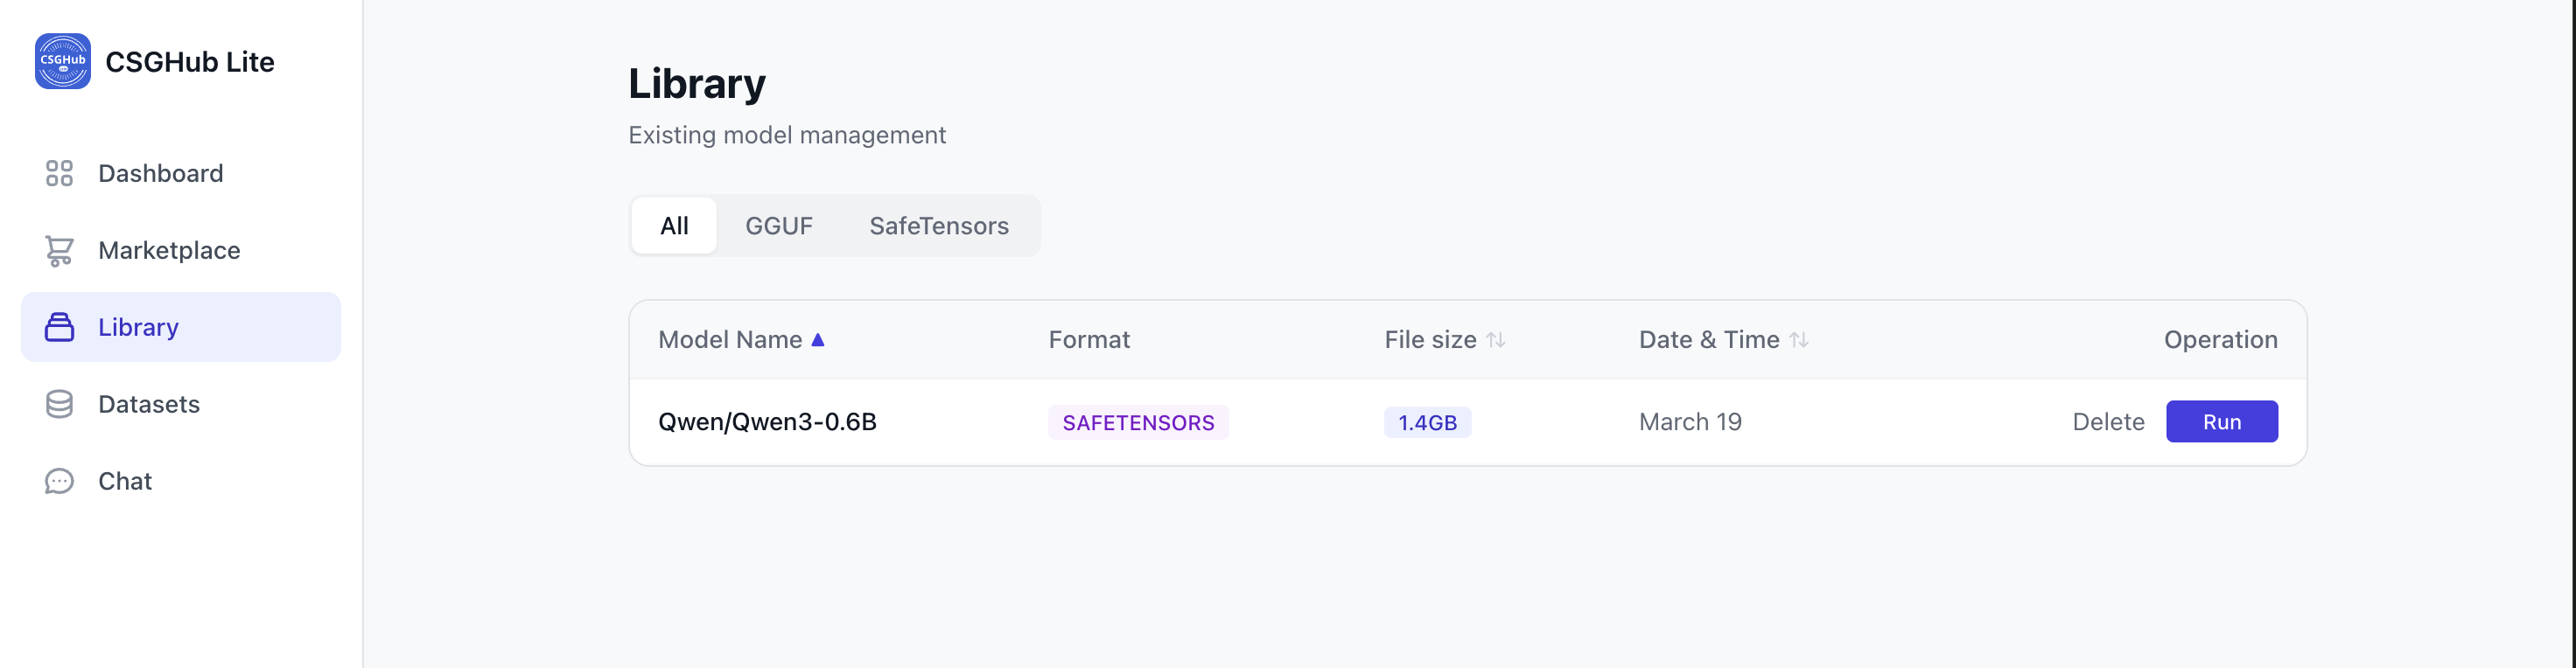Click the File size sort arrows
This screenshot has height=668, width=2576.
coord(1495,340)
